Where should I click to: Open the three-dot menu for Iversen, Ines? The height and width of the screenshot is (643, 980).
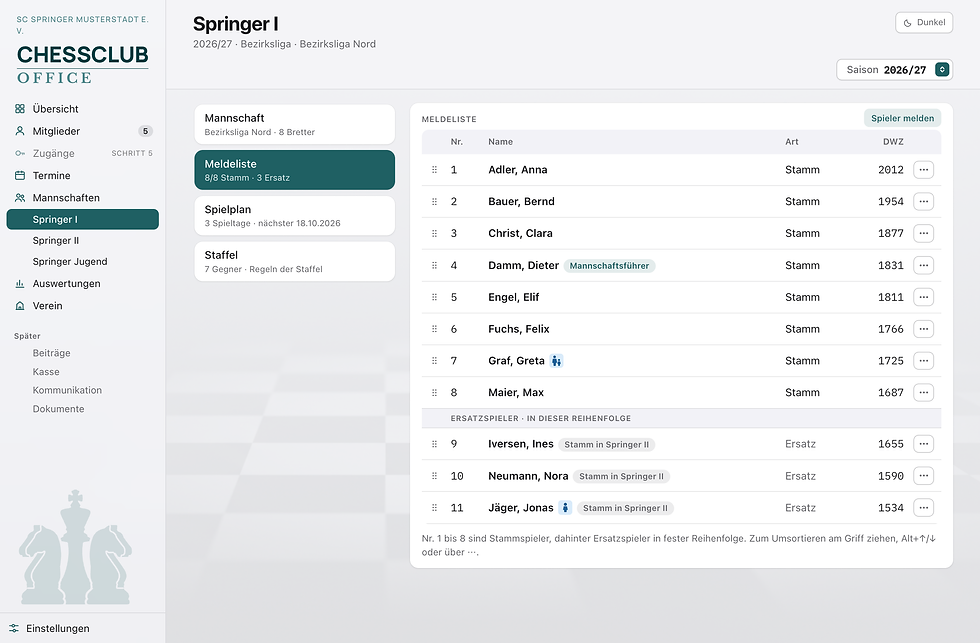click(923, 444)
